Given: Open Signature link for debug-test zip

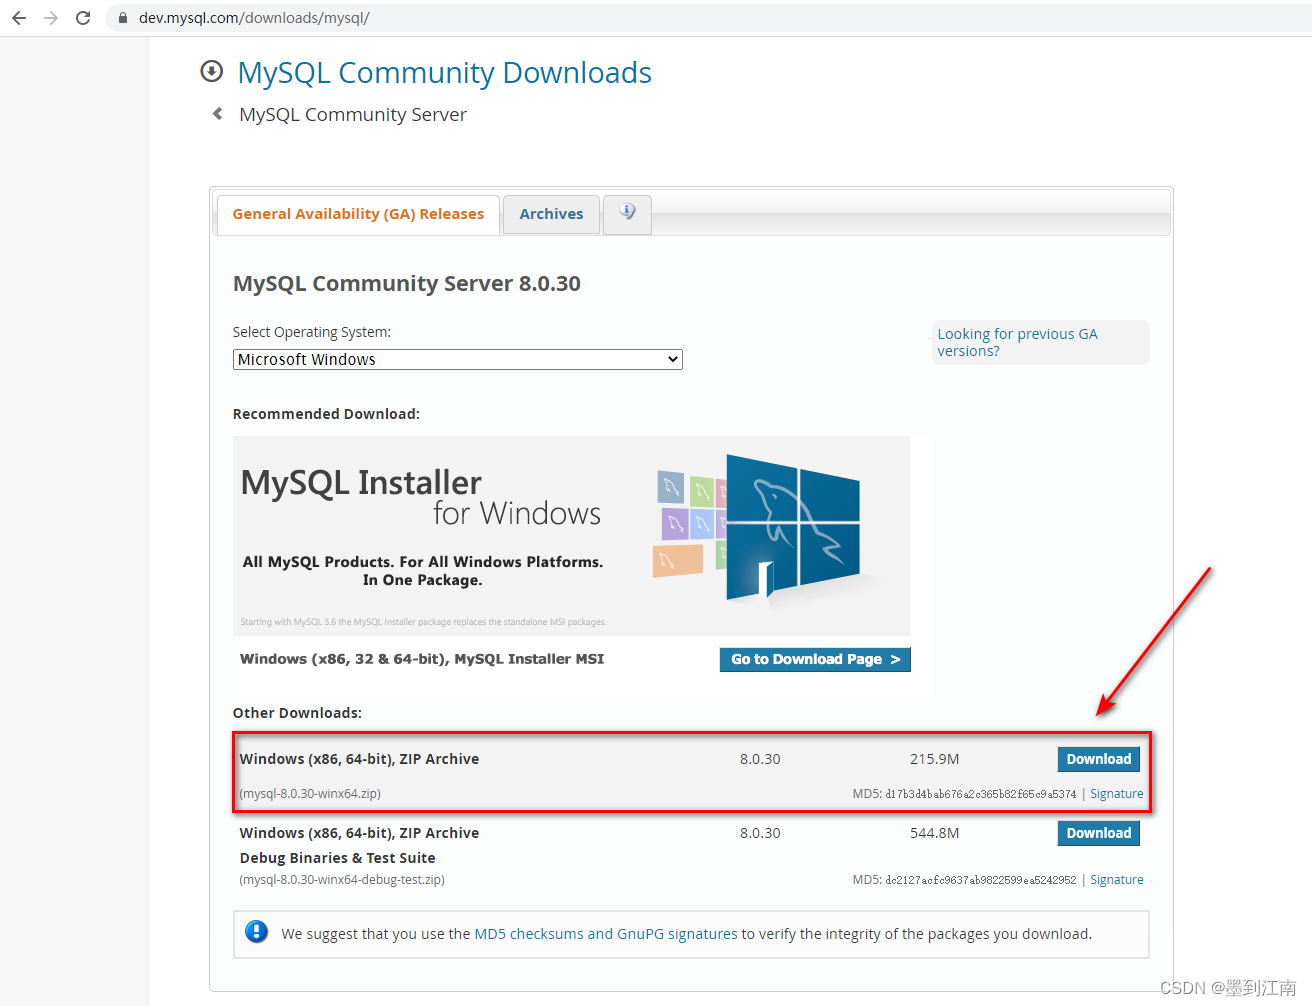Looking at the screenshot, I should coord(1116,880).
